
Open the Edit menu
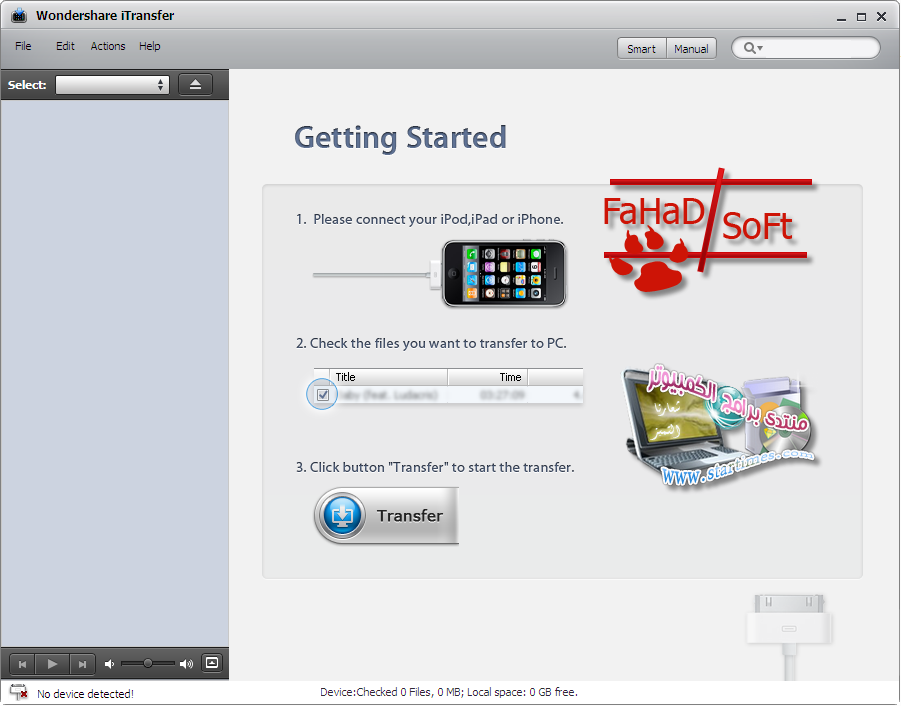point(65,46)
